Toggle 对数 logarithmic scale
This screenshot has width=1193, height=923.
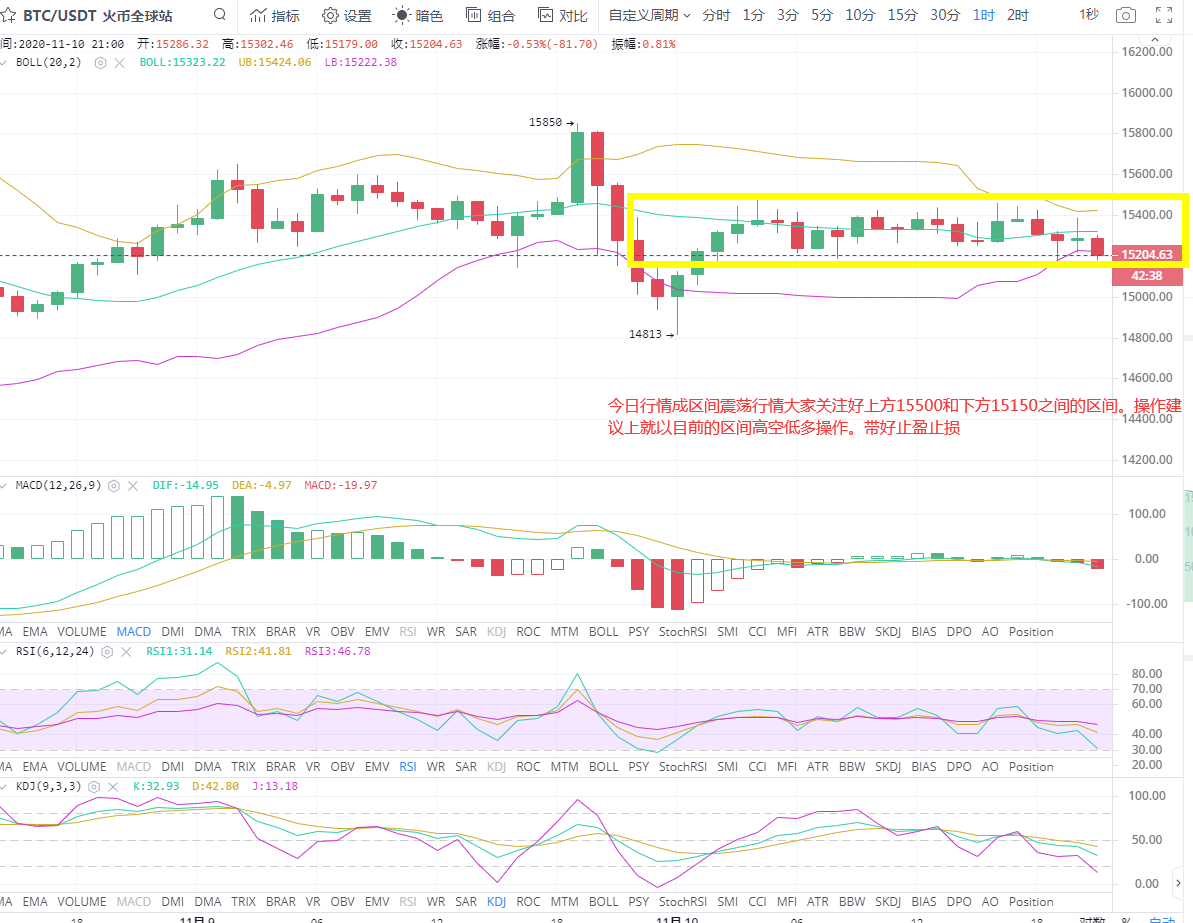click(x=1092, y=918)
